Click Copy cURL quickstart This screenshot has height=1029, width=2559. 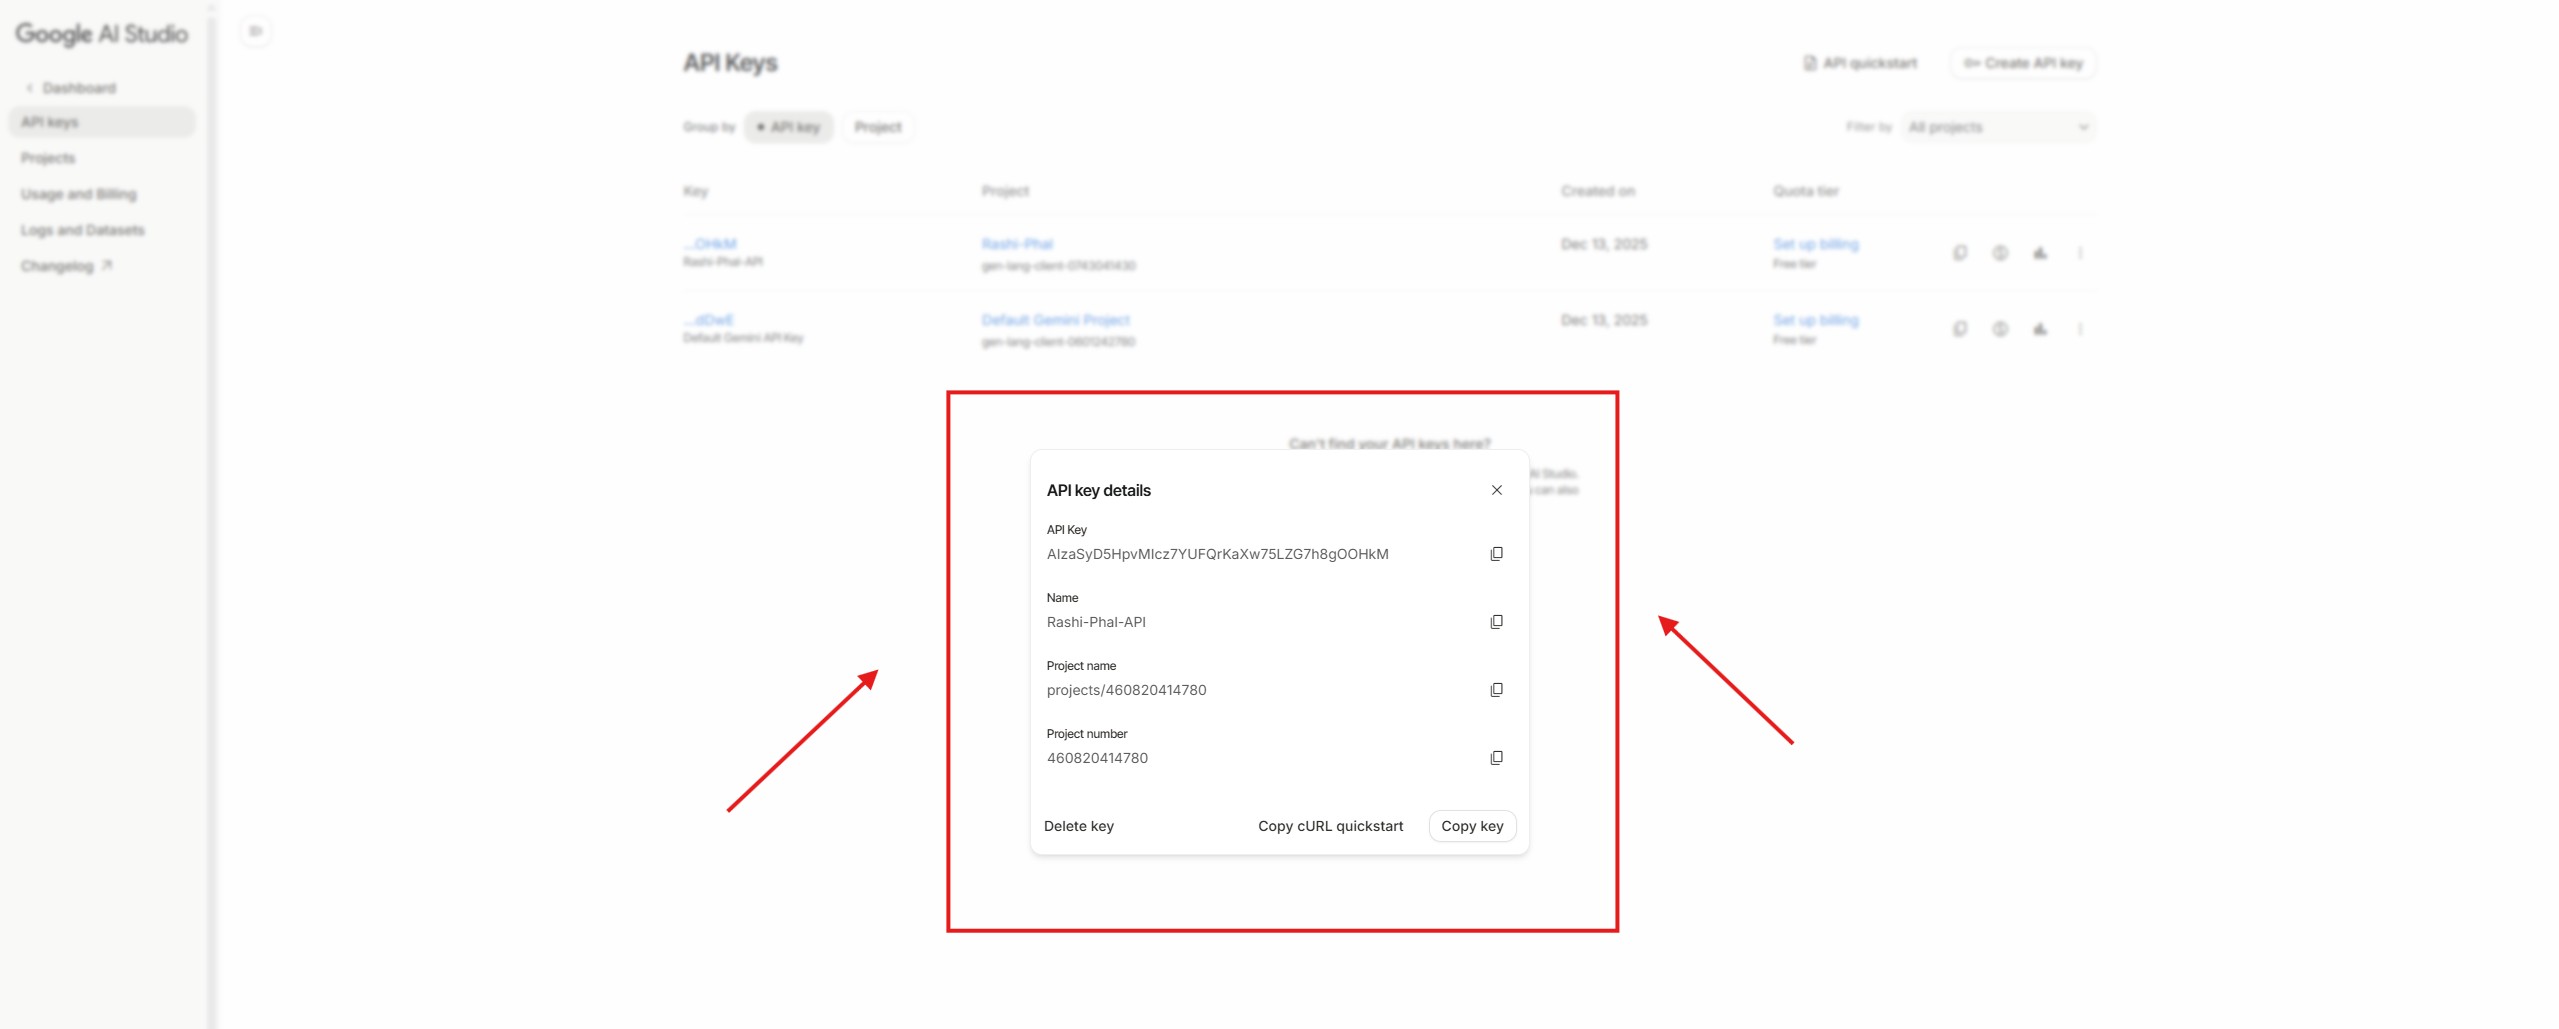point(1329,826)
